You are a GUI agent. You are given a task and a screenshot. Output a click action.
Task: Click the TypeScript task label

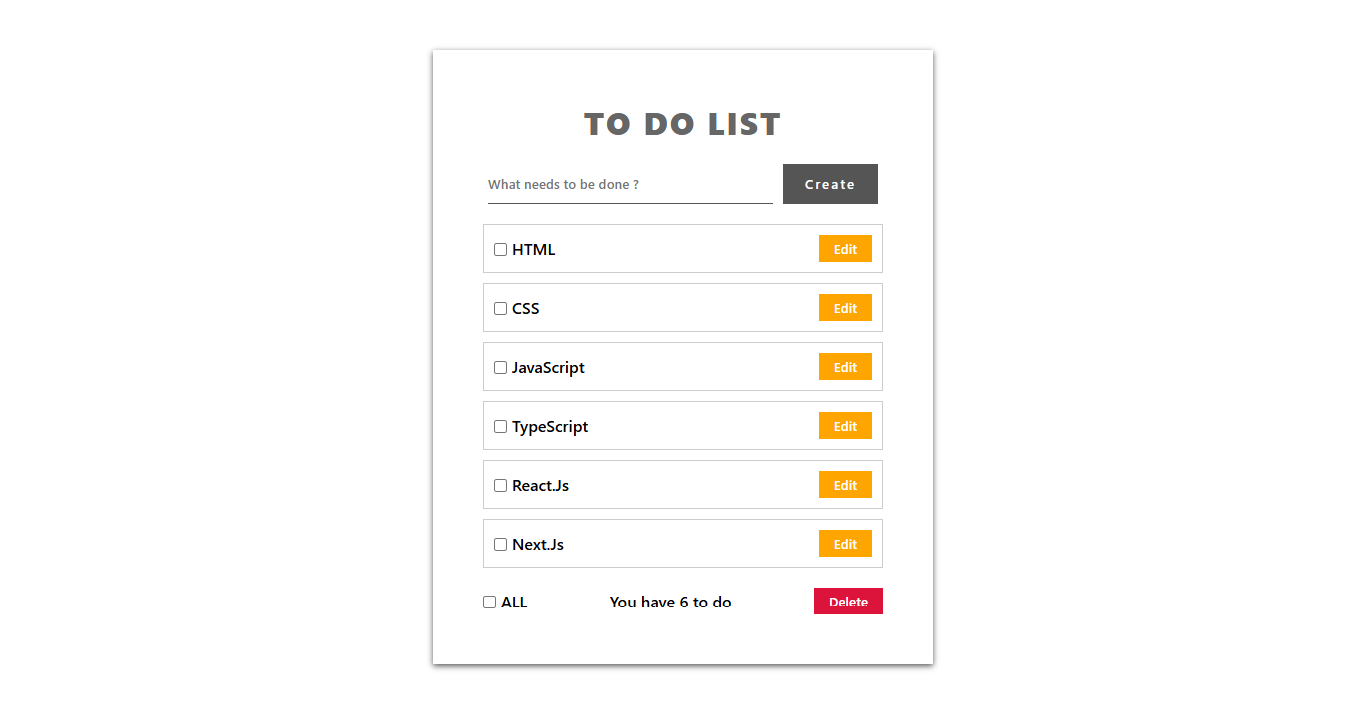[x=550, y=427]
